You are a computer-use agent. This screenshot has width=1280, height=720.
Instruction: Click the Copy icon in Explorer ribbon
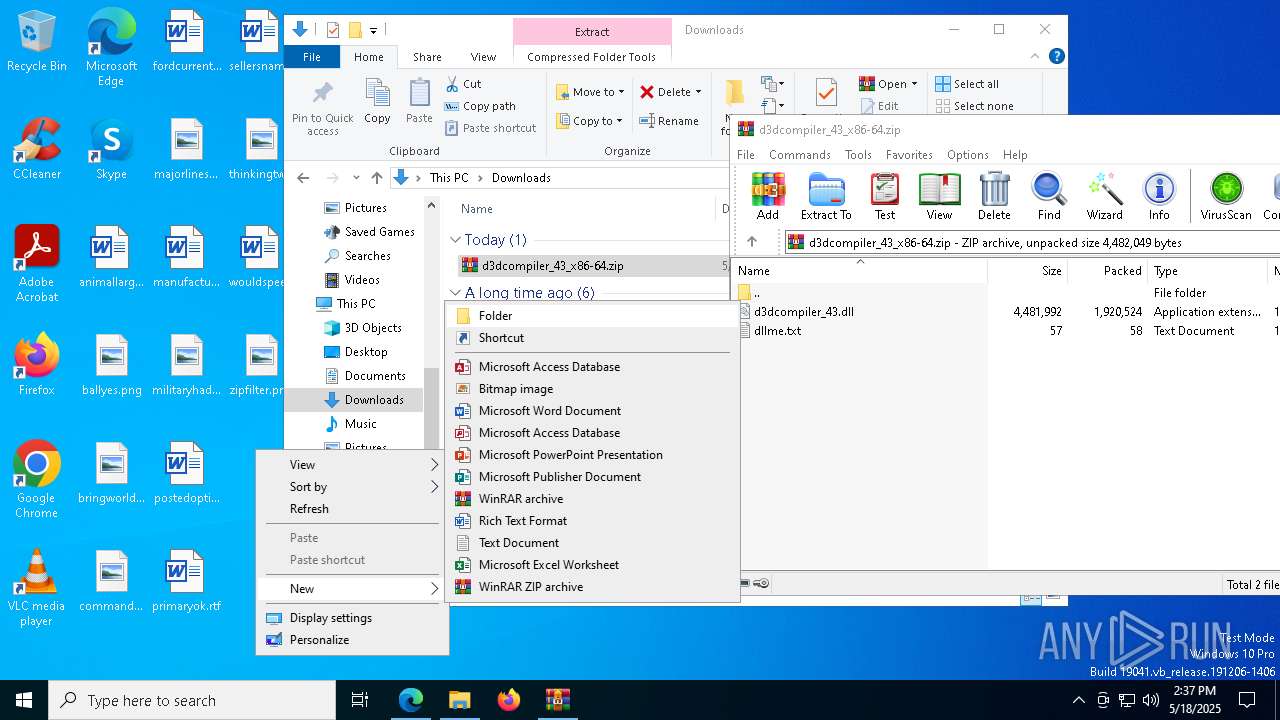coord(377,102)
